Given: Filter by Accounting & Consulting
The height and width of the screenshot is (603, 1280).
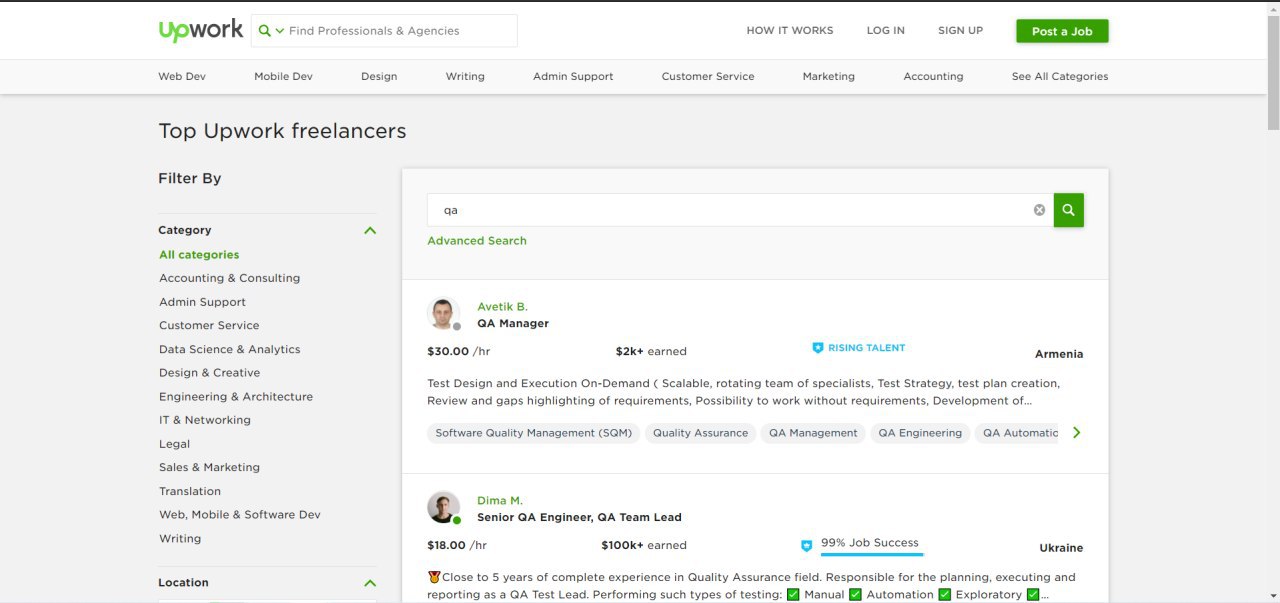Looking at the screenshot, I should pyautogui.click(x=229, y=278).
